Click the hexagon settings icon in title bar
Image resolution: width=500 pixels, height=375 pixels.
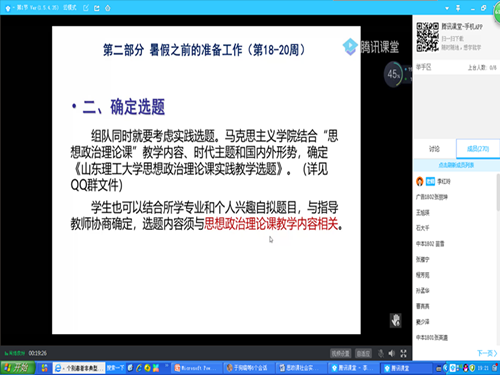click(x=108, y=8)
